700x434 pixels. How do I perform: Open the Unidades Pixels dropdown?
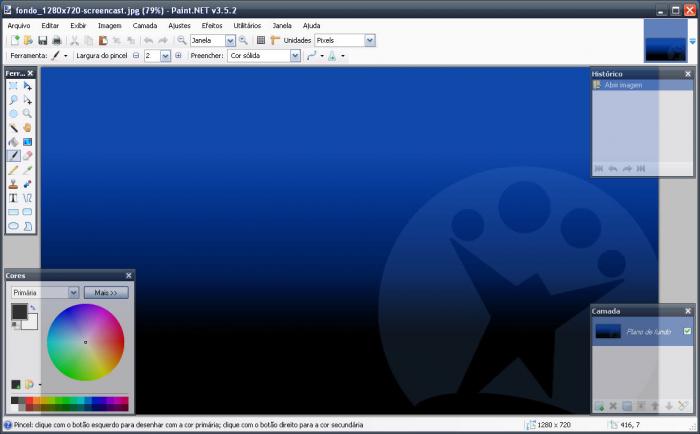[x=370, y=41]
